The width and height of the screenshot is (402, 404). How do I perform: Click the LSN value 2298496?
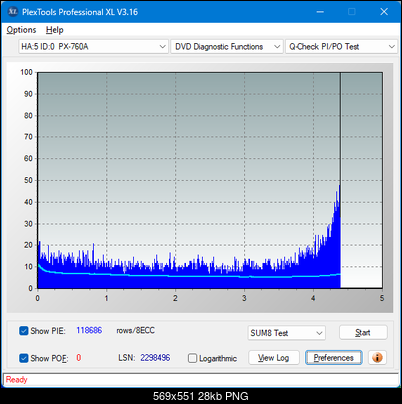(155, 358)
